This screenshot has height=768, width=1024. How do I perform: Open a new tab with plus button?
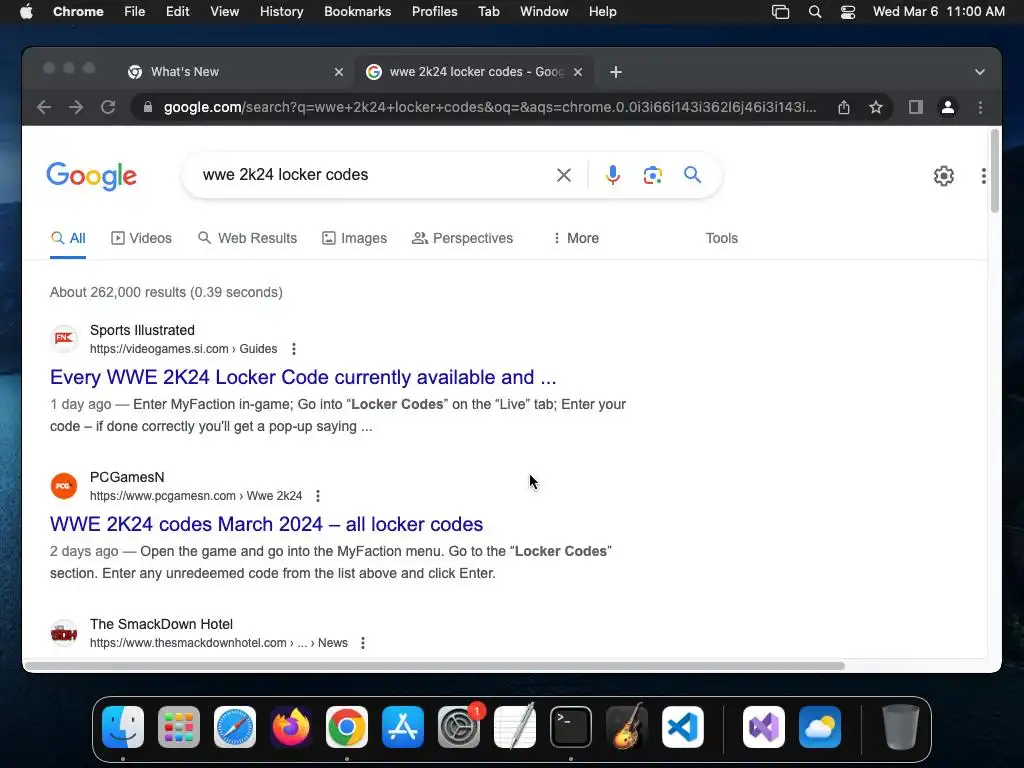tap(616, 72)
